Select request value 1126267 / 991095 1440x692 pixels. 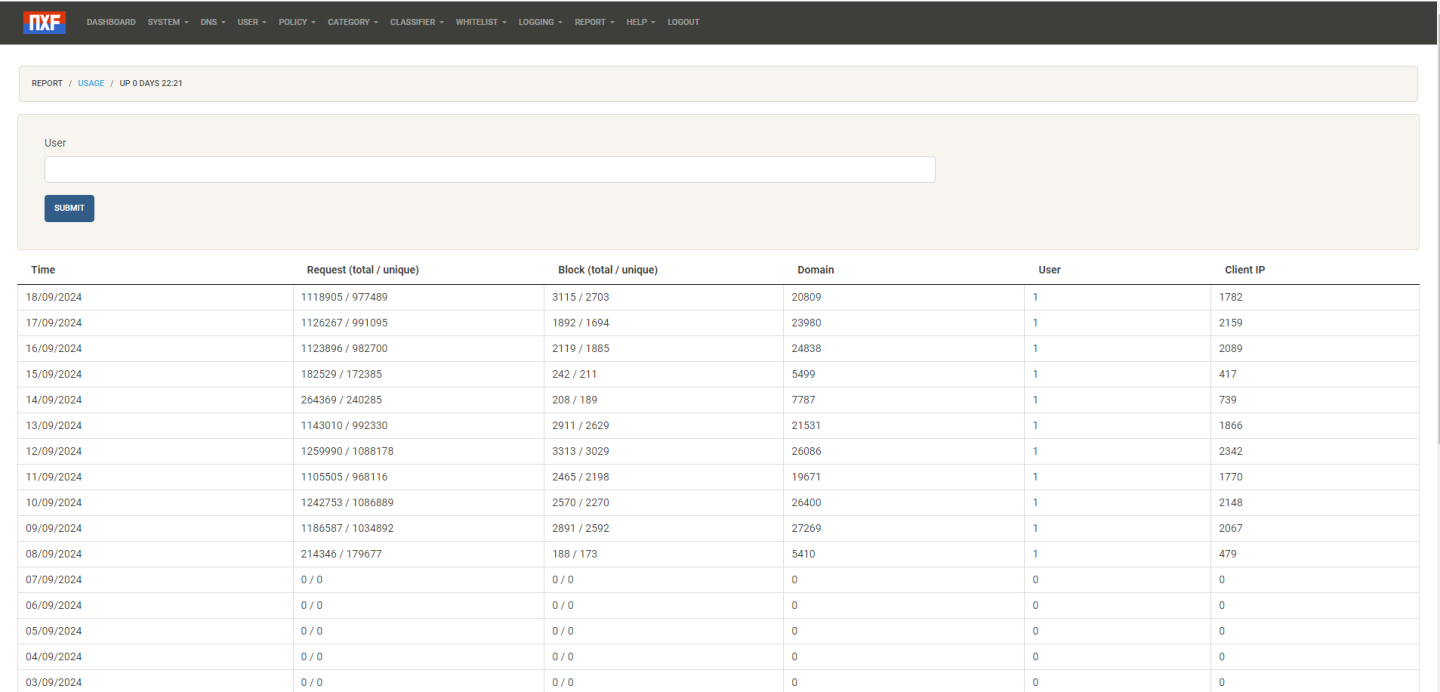point(345,323)
